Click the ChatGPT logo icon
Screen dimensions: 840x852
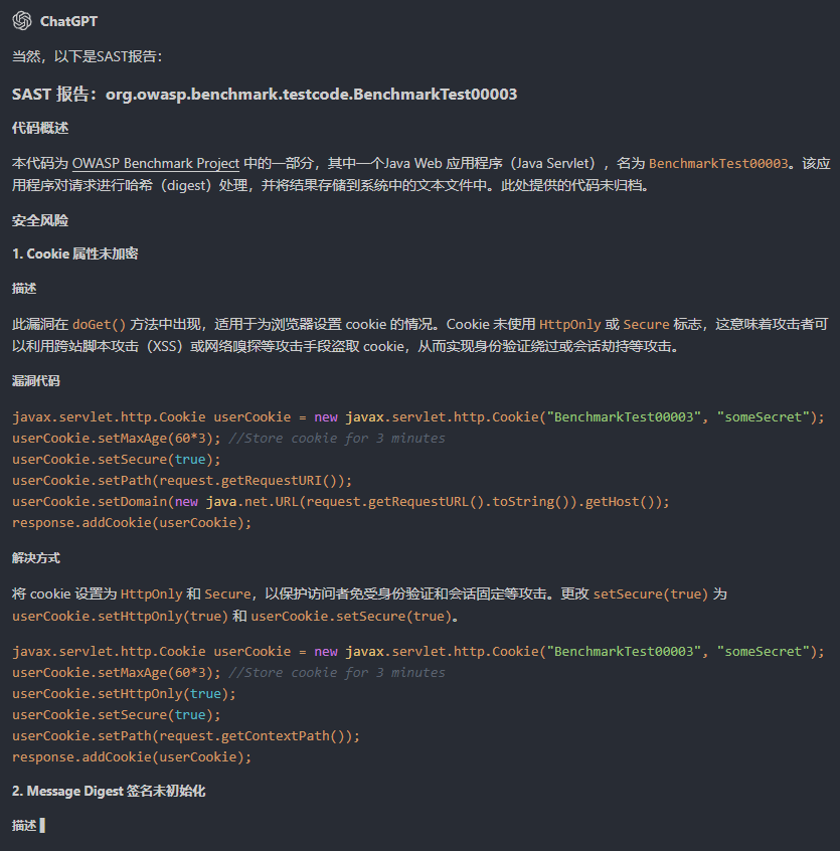coord(22,21)
